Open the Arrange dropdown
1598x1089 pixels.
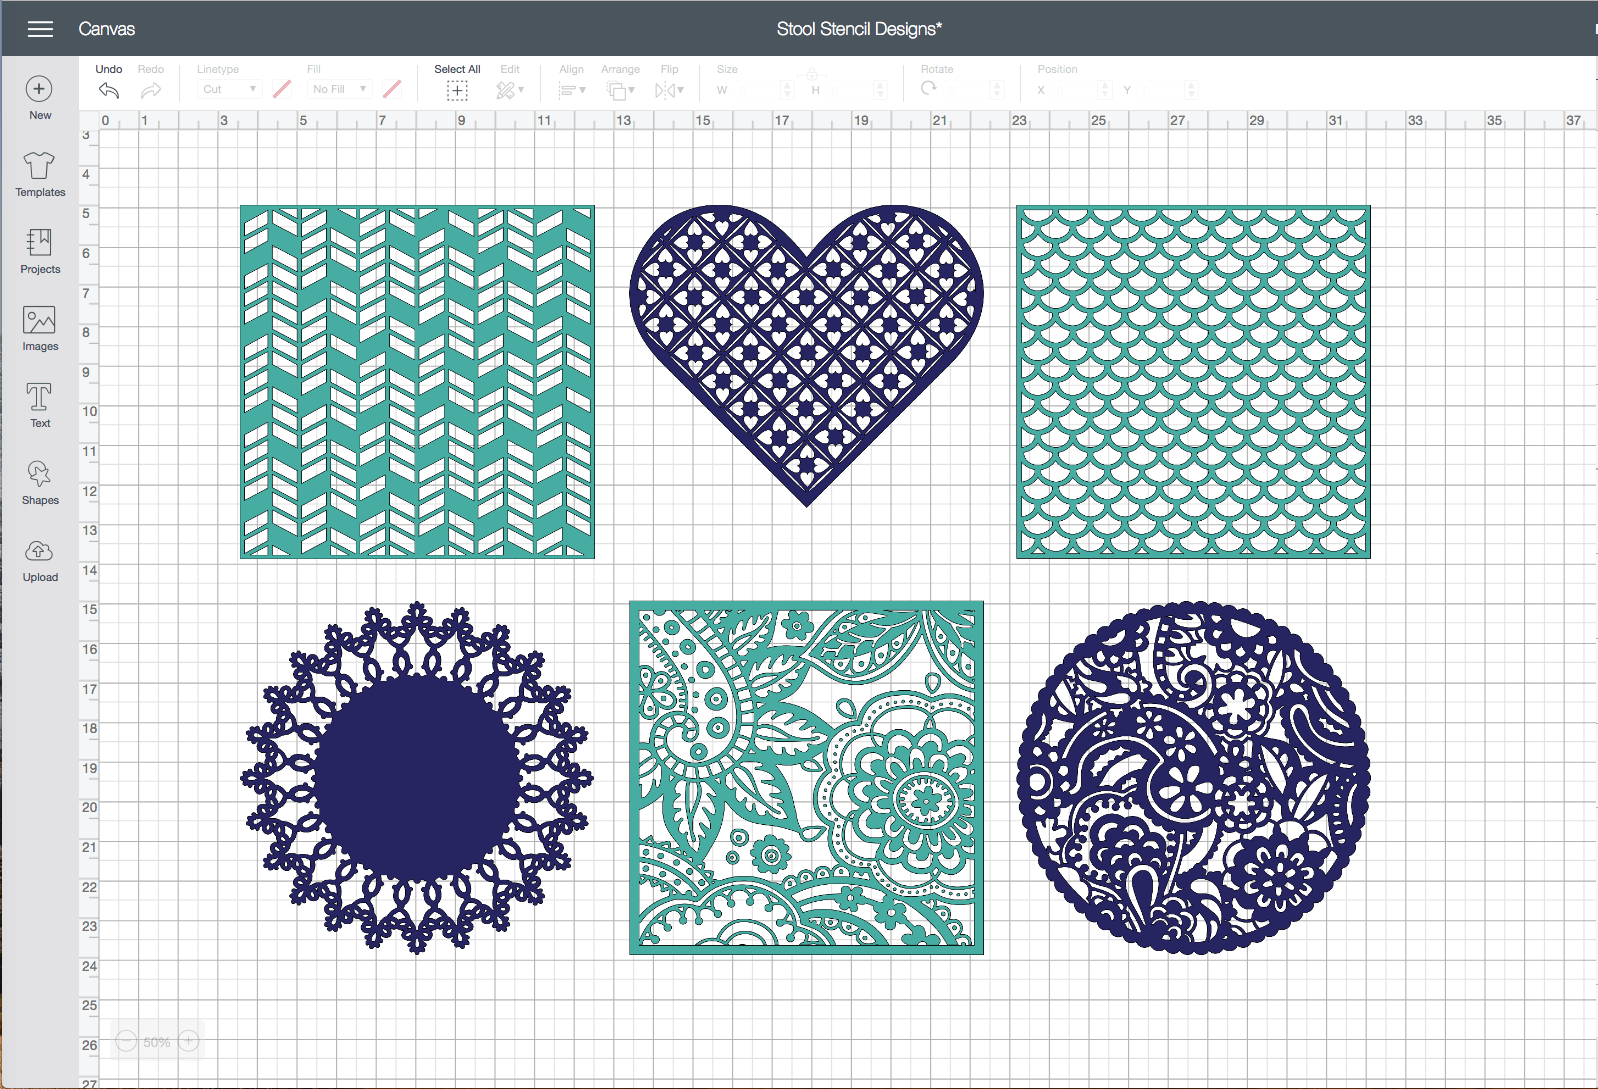pyautogui.click(x=620, y=90)
